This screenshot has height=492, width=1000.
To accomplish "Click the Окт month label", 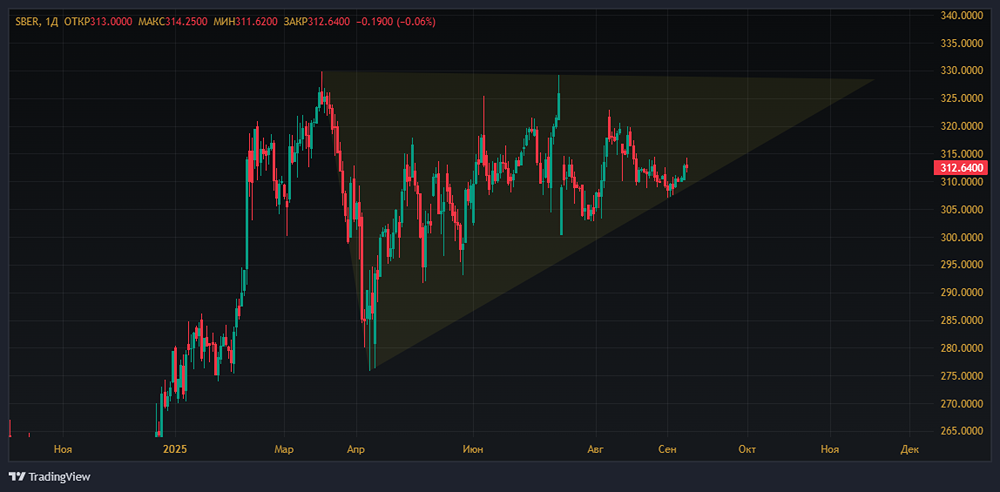I will 747,449.
